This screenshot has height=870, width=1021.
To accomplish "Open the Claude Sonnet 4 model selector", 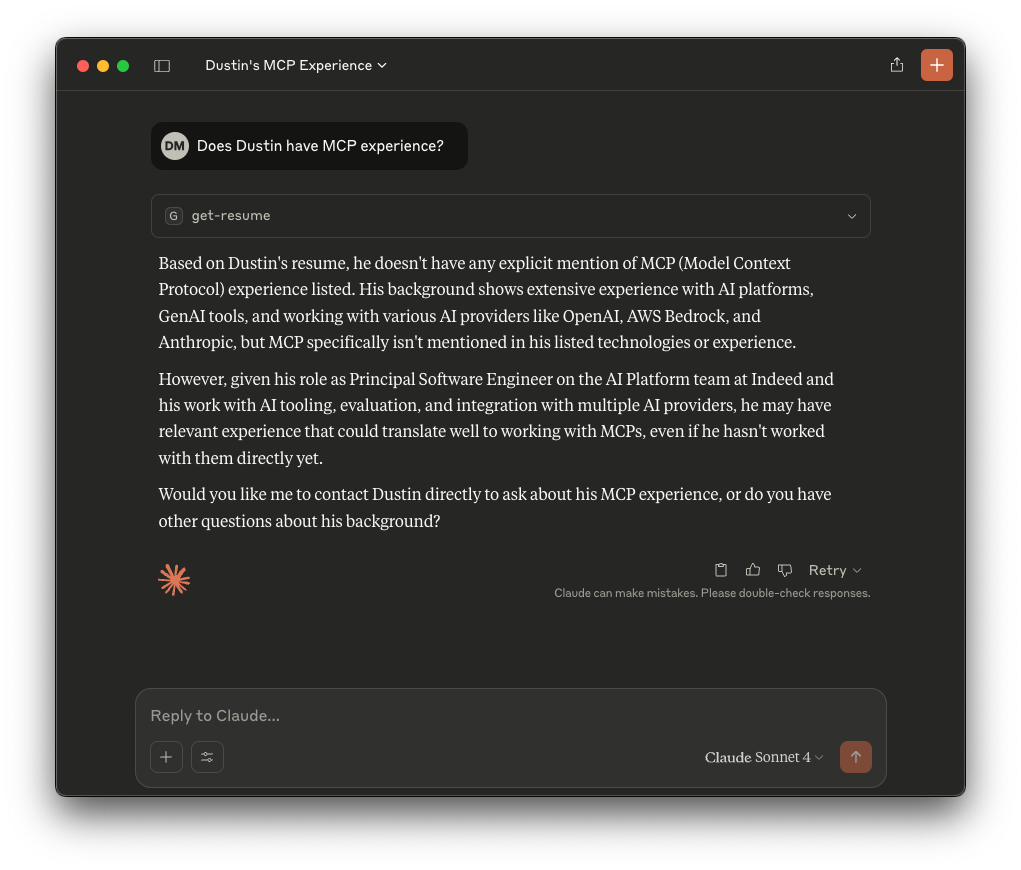I will [x=764, y=757].
